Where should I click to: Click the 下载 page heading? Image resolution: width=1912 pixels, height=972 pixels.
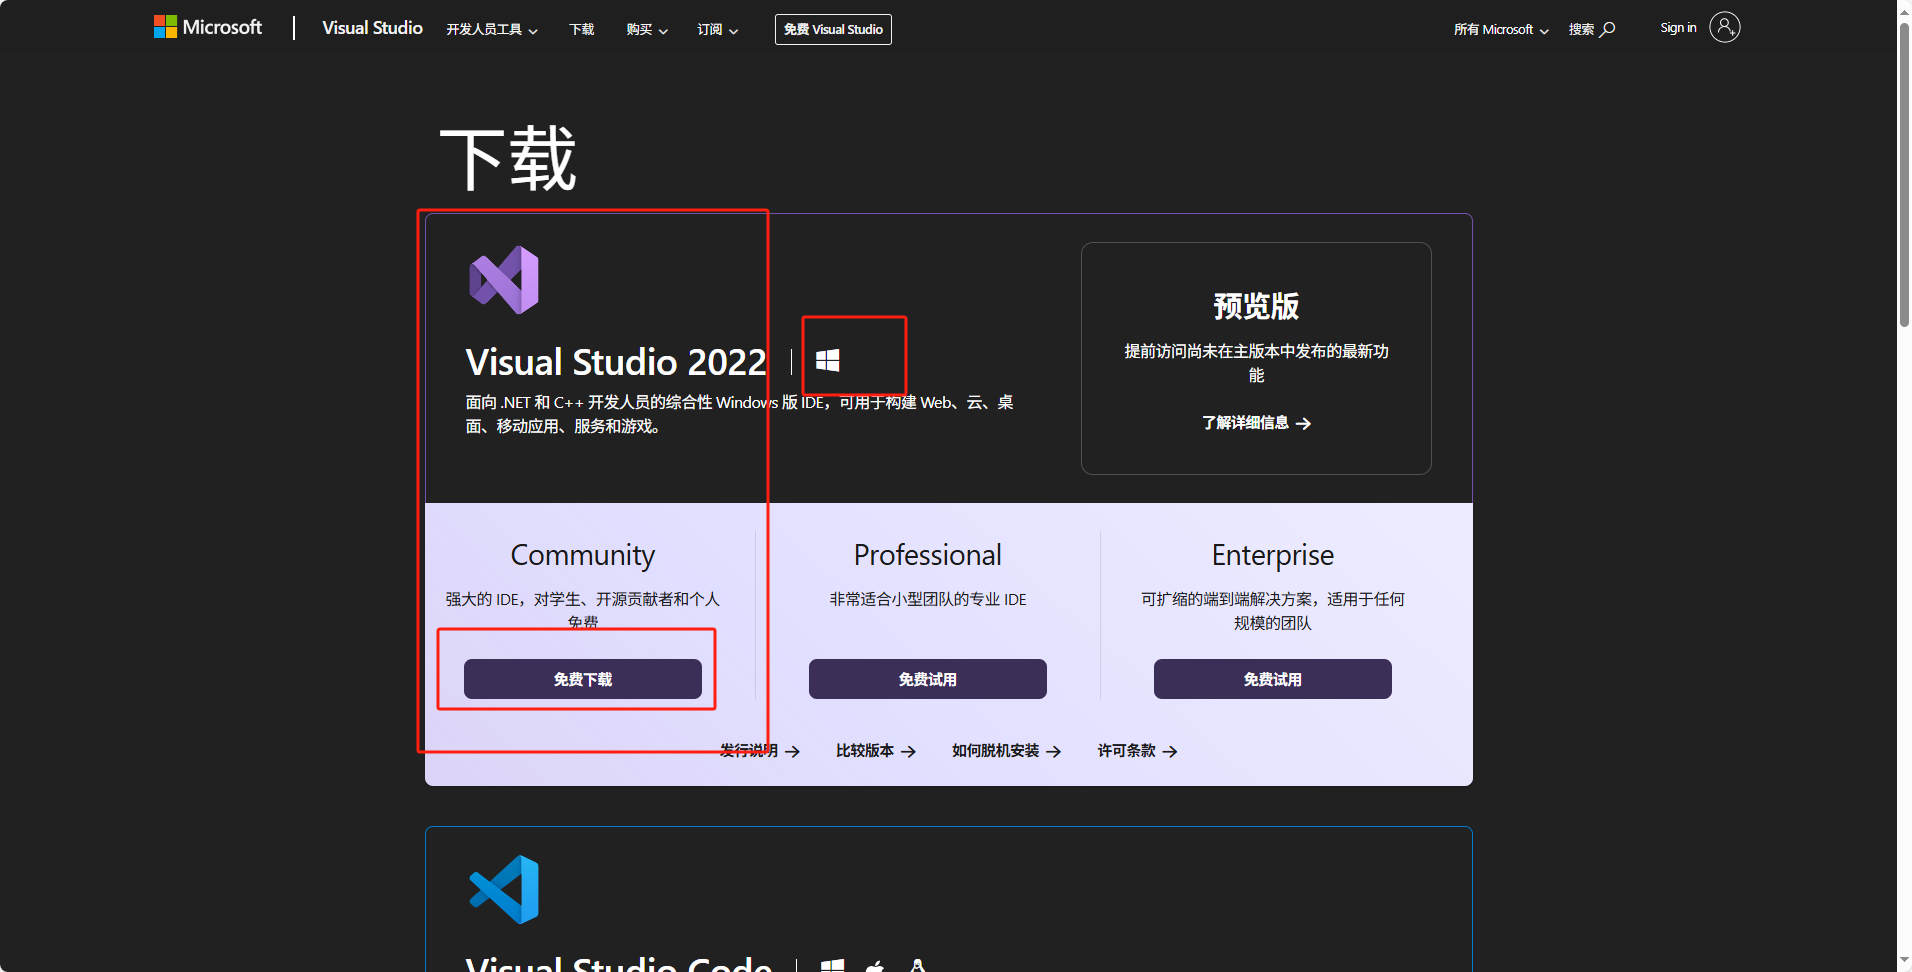508,159
